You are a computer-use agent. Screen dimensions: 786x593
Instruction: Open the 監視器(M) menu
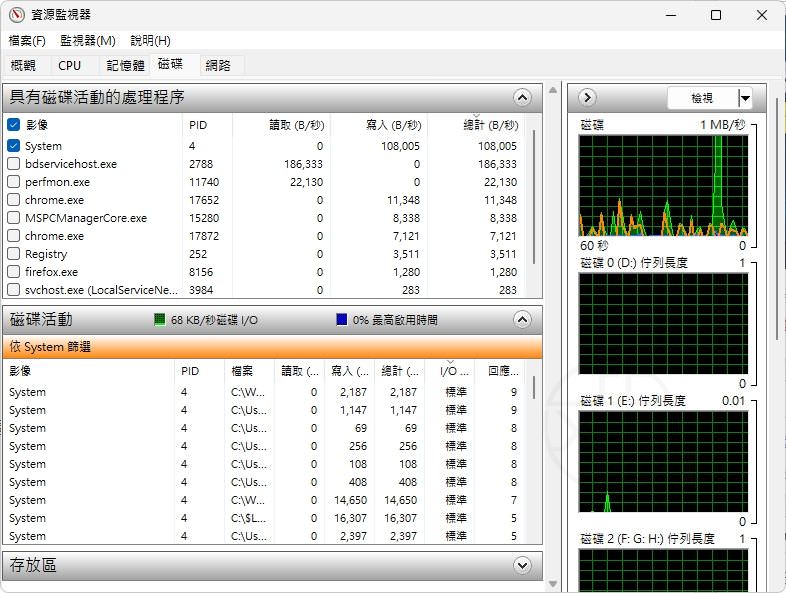pyautogui.click(x=88, y=41)
